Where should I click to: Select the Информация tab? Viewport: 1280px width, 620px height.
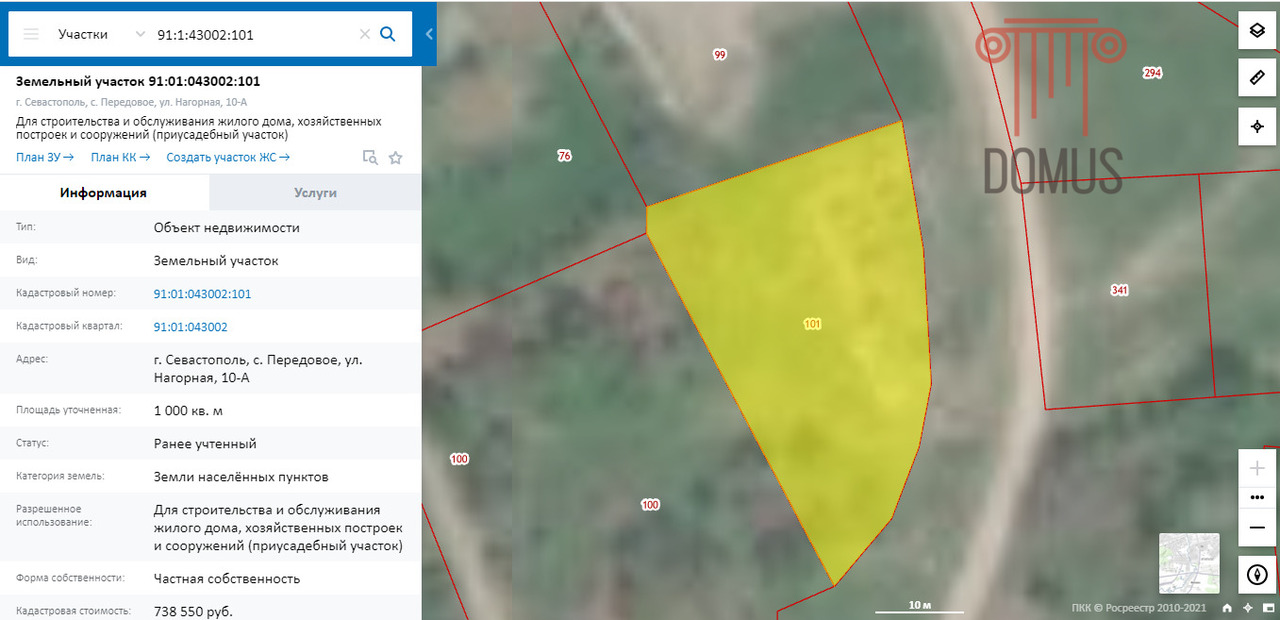103,193
